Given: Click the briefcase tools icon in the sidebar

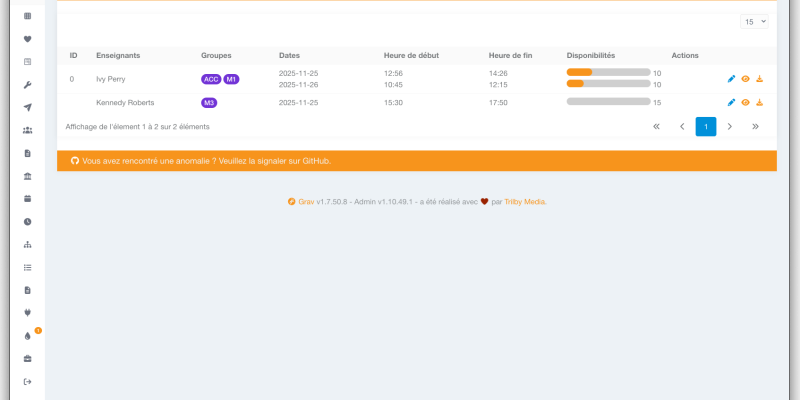Looking at the screenshot, I should tap(28, 359).
